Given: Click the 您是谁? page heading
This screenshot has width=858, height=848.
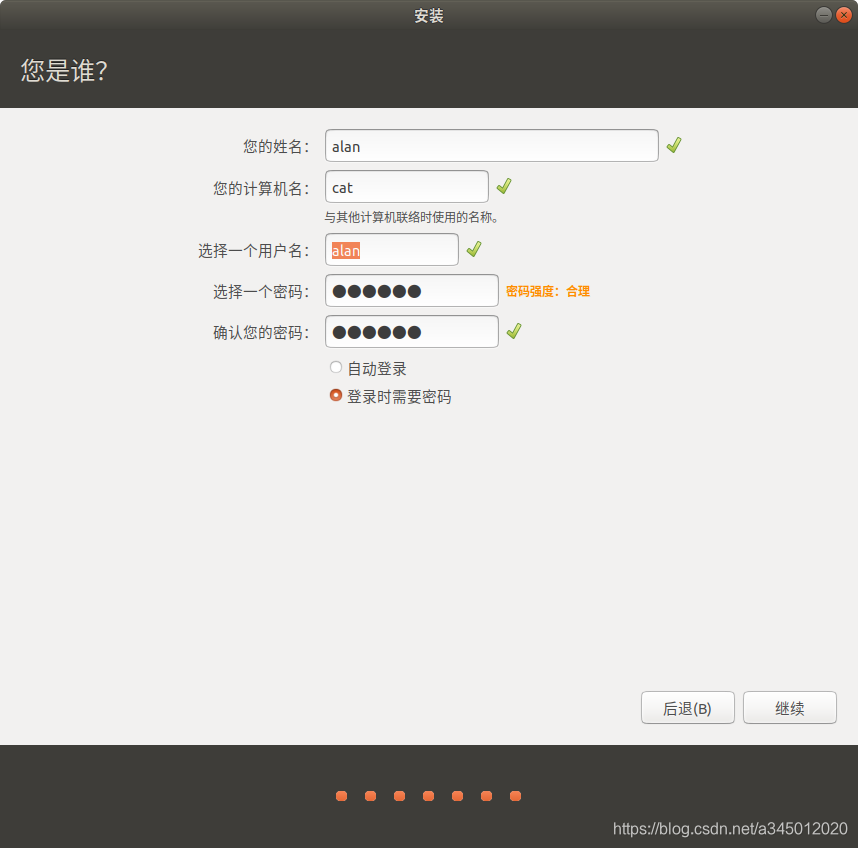Looking at the screenshot, I should coord(64,71).
